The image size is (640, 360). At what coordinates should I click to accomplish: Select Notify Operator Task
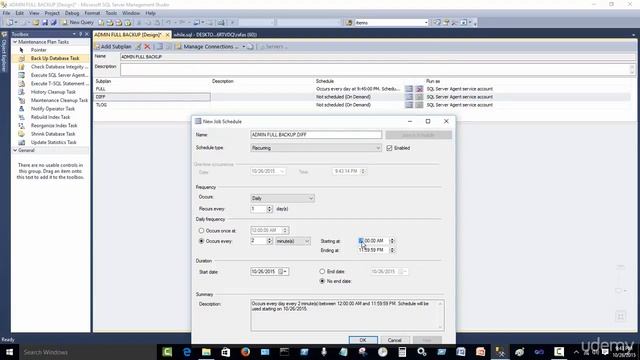coord(53,109)
